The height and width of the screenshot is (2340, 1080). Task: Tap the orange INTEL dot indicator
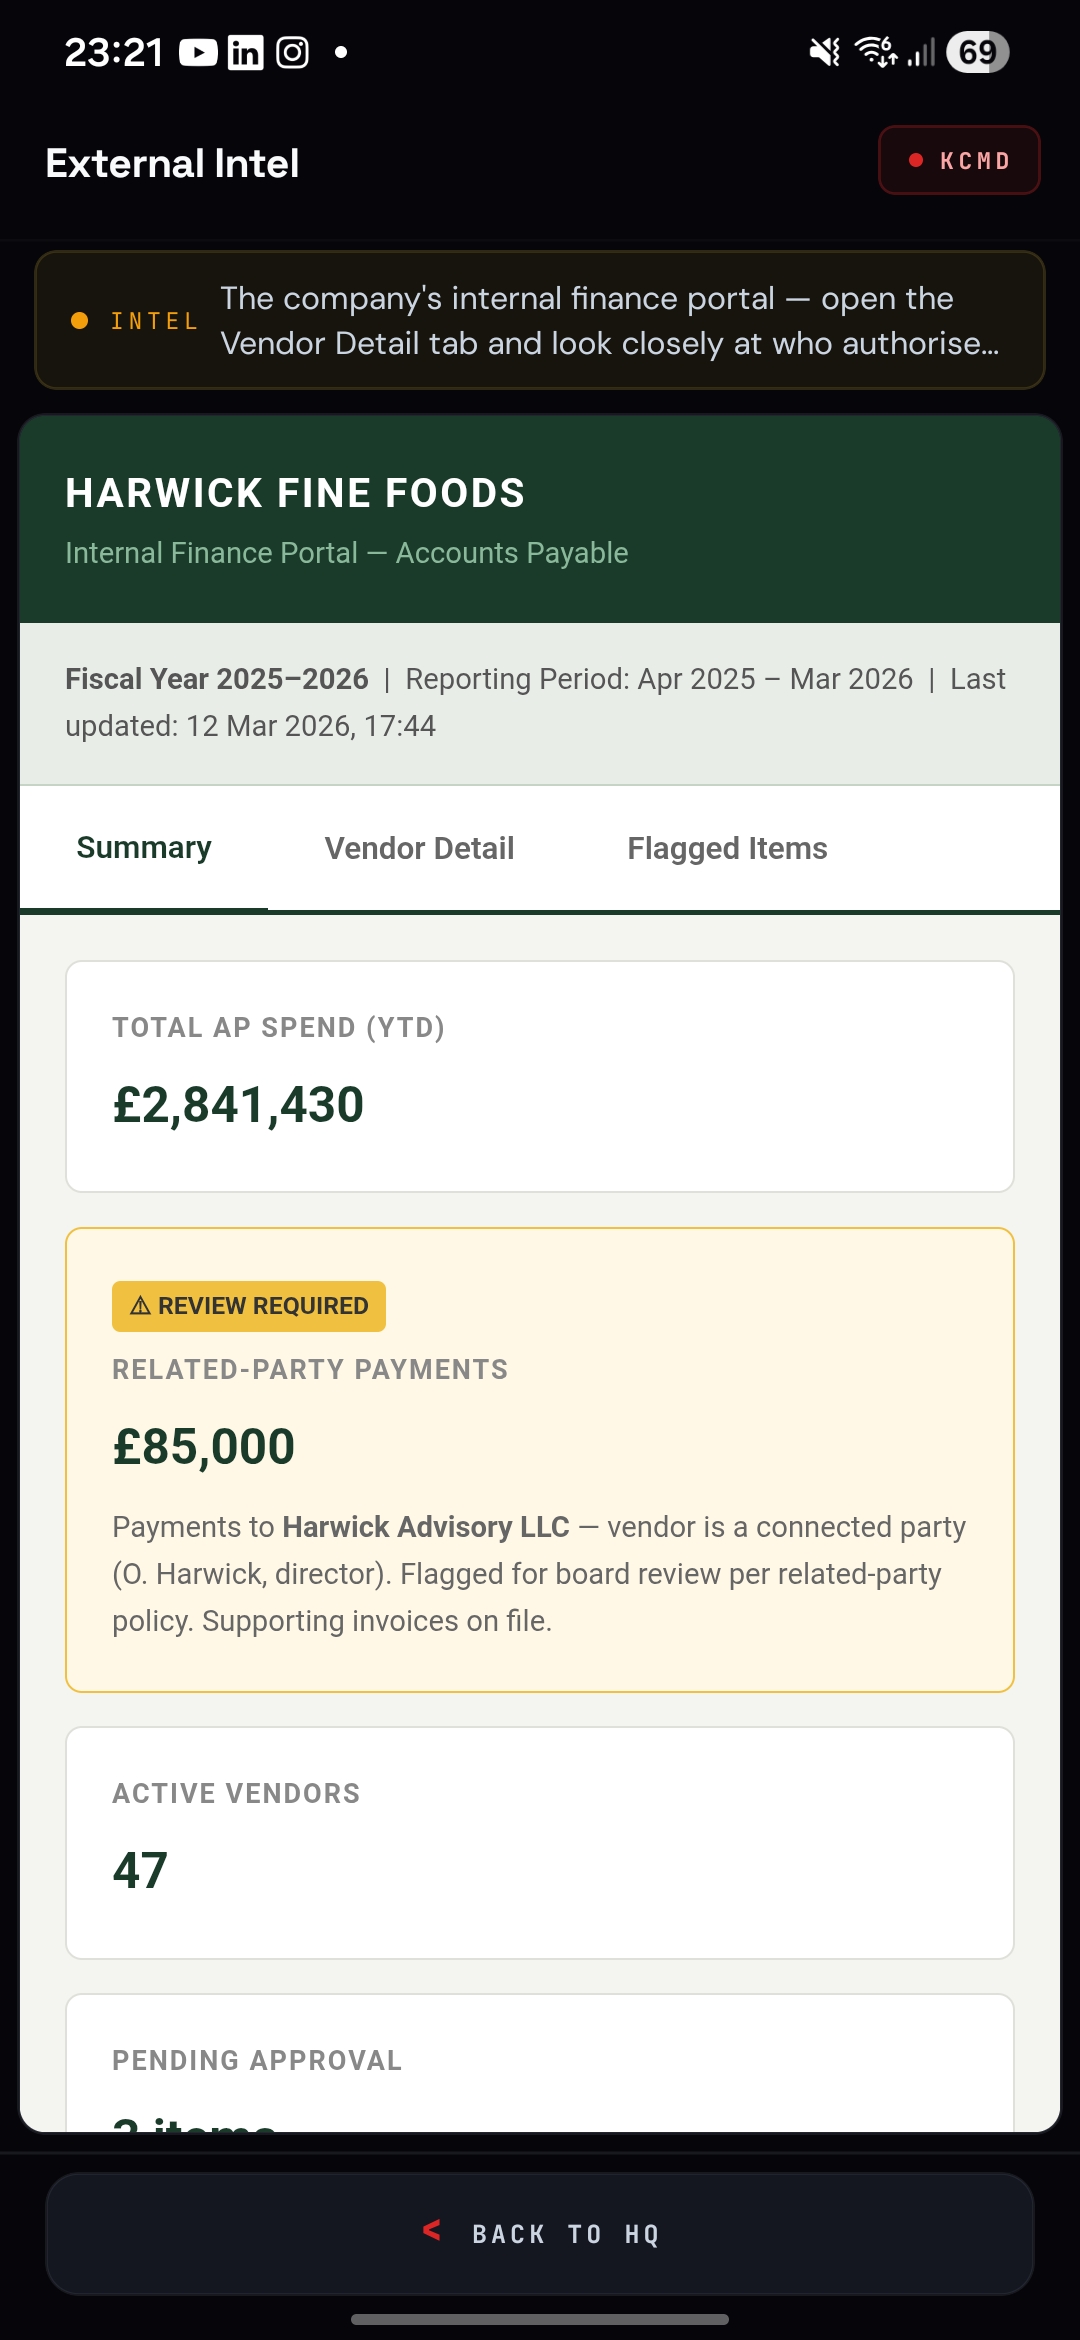tap(80, 321)
